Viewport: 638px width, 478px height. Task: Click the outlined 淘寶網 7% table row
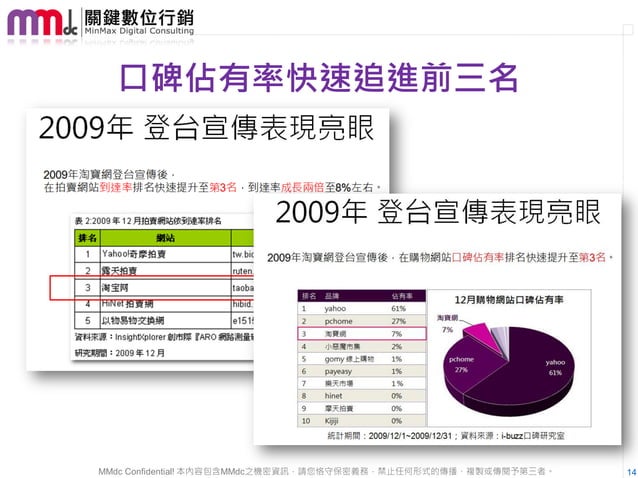coord(362,334)
